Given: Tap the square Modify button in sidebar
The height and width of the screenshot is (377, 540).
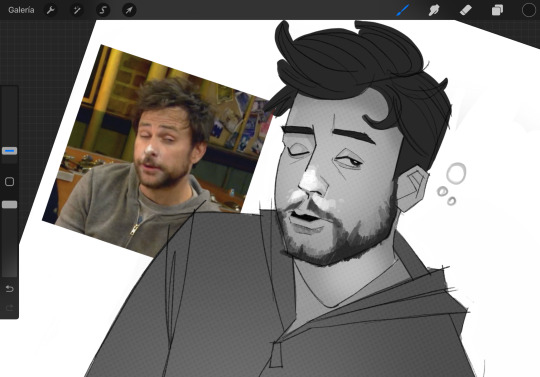Looking at the screenshot, I should (x=9, y=181).
